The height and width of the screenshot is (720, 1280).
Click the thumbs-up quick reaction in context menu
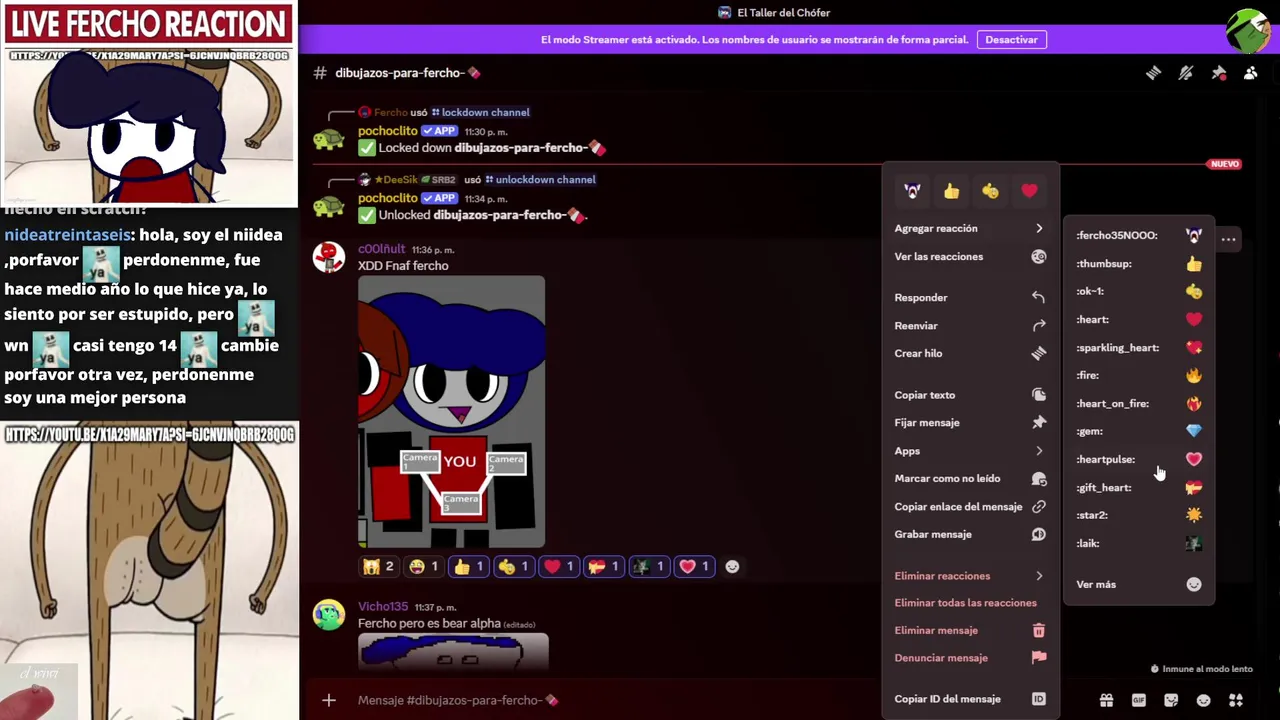pyautogui.click(x=951, y=191)
